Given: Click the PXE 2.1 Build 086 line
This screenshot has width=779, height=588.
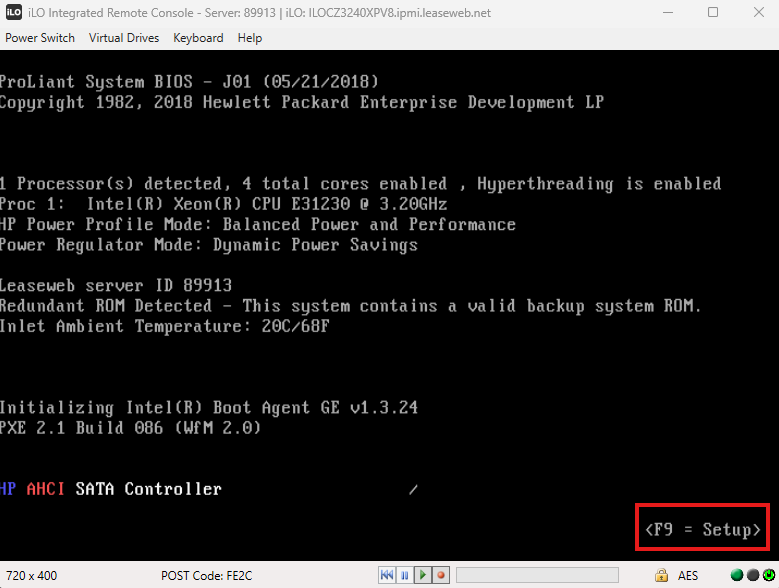Looking at the screenshot, I should 130,428.
